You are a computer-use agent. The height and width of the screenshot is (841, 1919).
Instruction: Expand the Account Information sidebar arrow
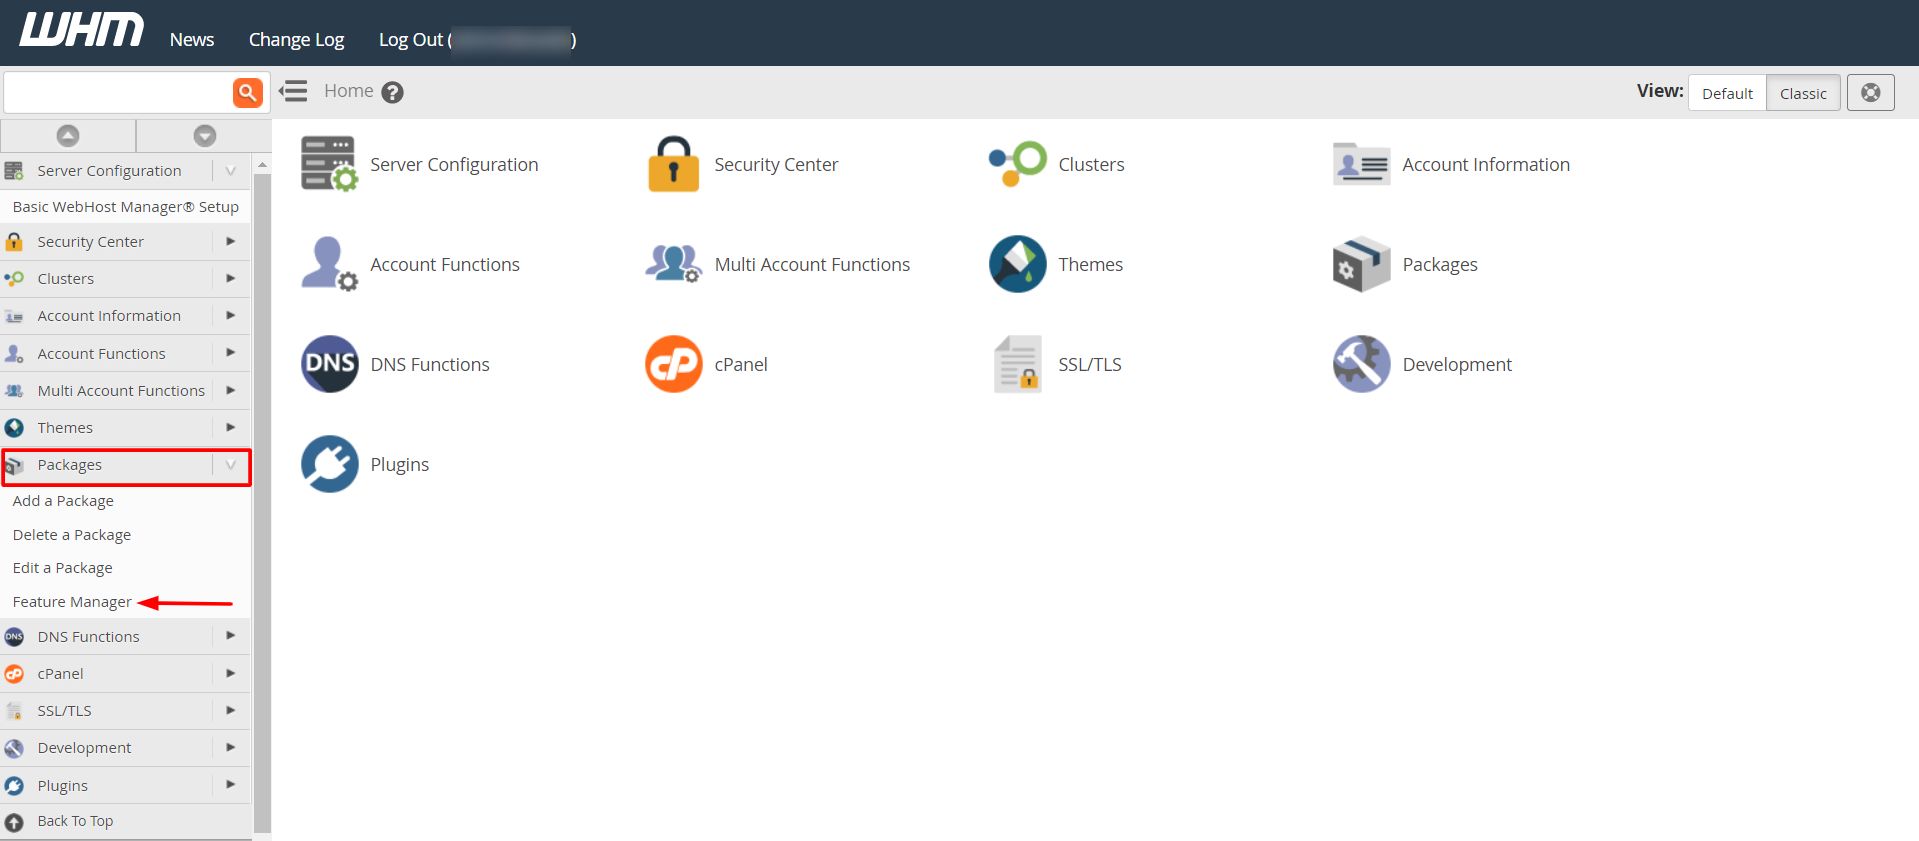point(231,315)
